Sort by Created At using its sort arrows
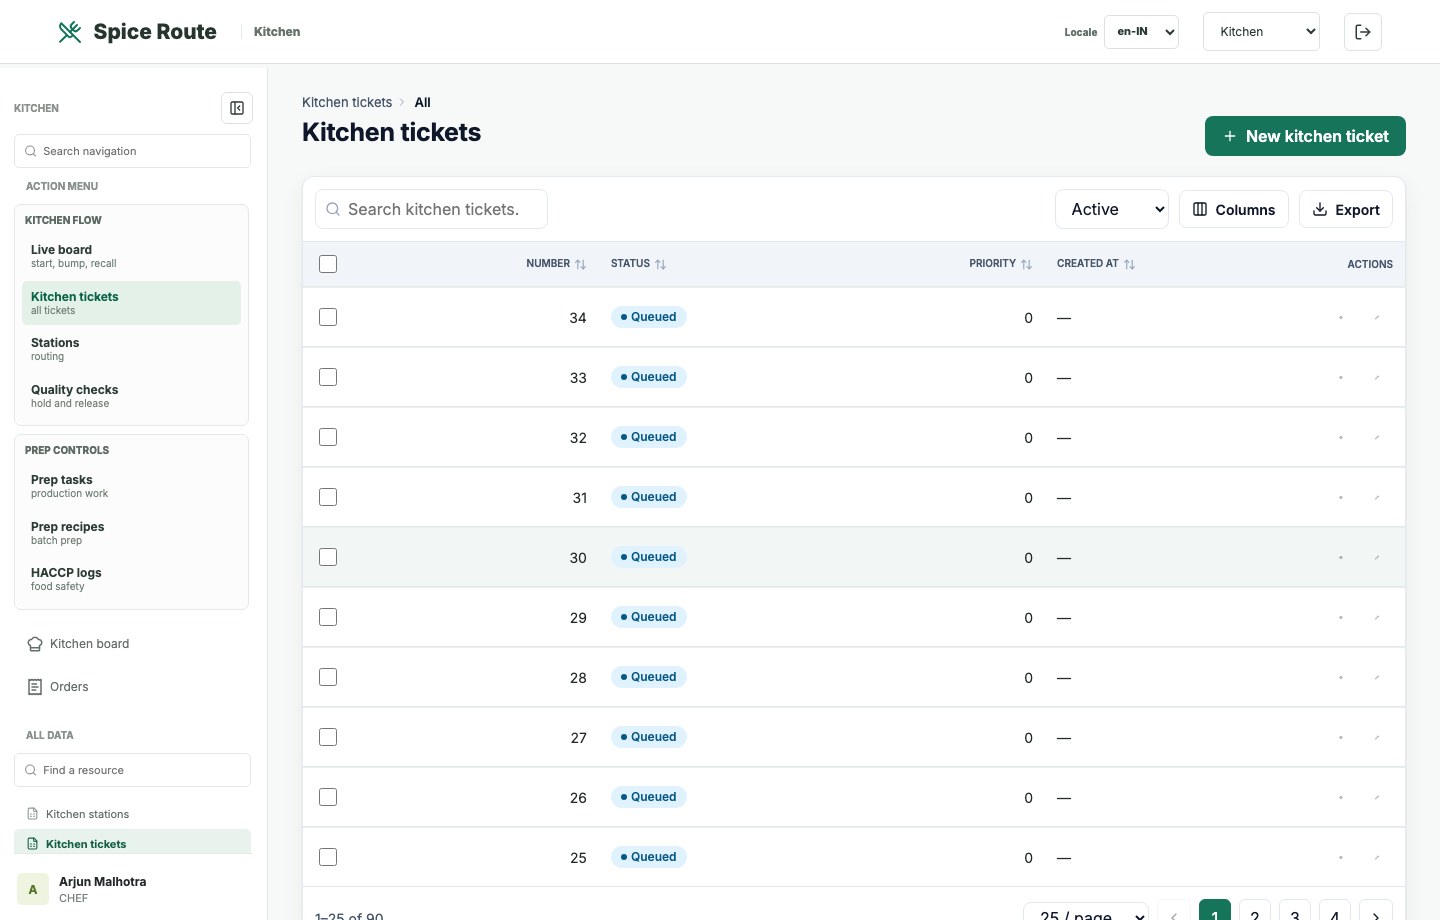This screenshot has height=920, width=1440. pyautogui.click(x=1129, y=264)
